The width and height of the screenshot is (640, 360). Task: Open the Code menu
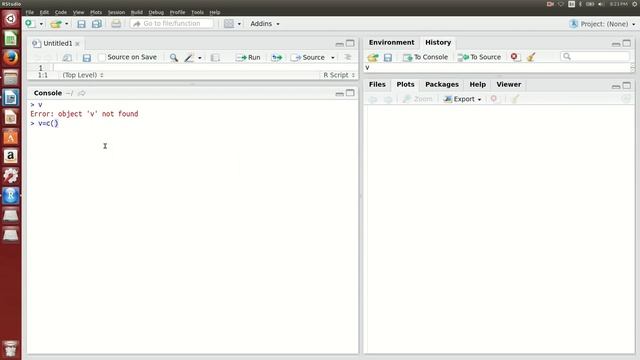tap(61, 12)
